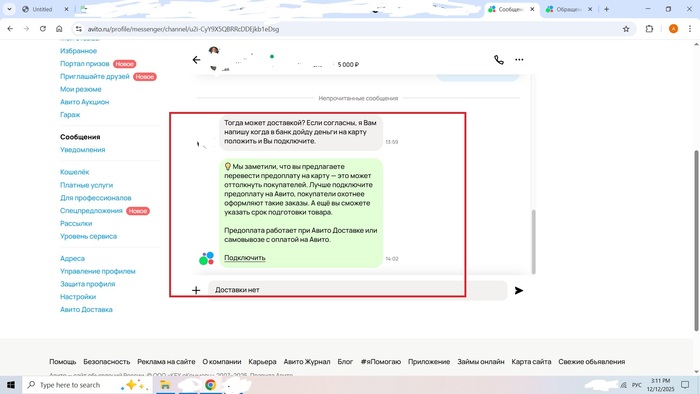
Task: Reload the page with refresh icon
Action: click(43, 29)
